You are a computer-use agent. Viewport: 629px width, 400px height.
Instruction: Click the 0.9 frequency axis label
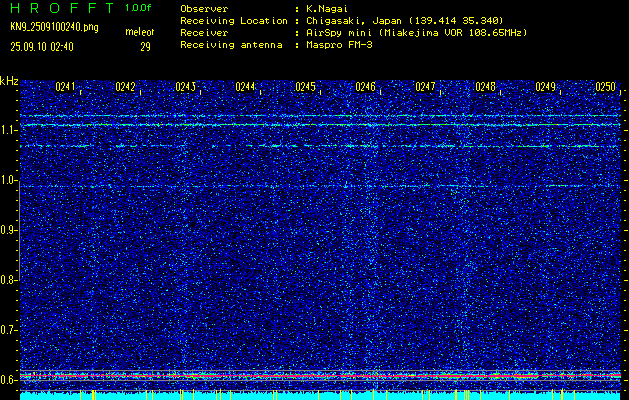(x=8, y=230)
